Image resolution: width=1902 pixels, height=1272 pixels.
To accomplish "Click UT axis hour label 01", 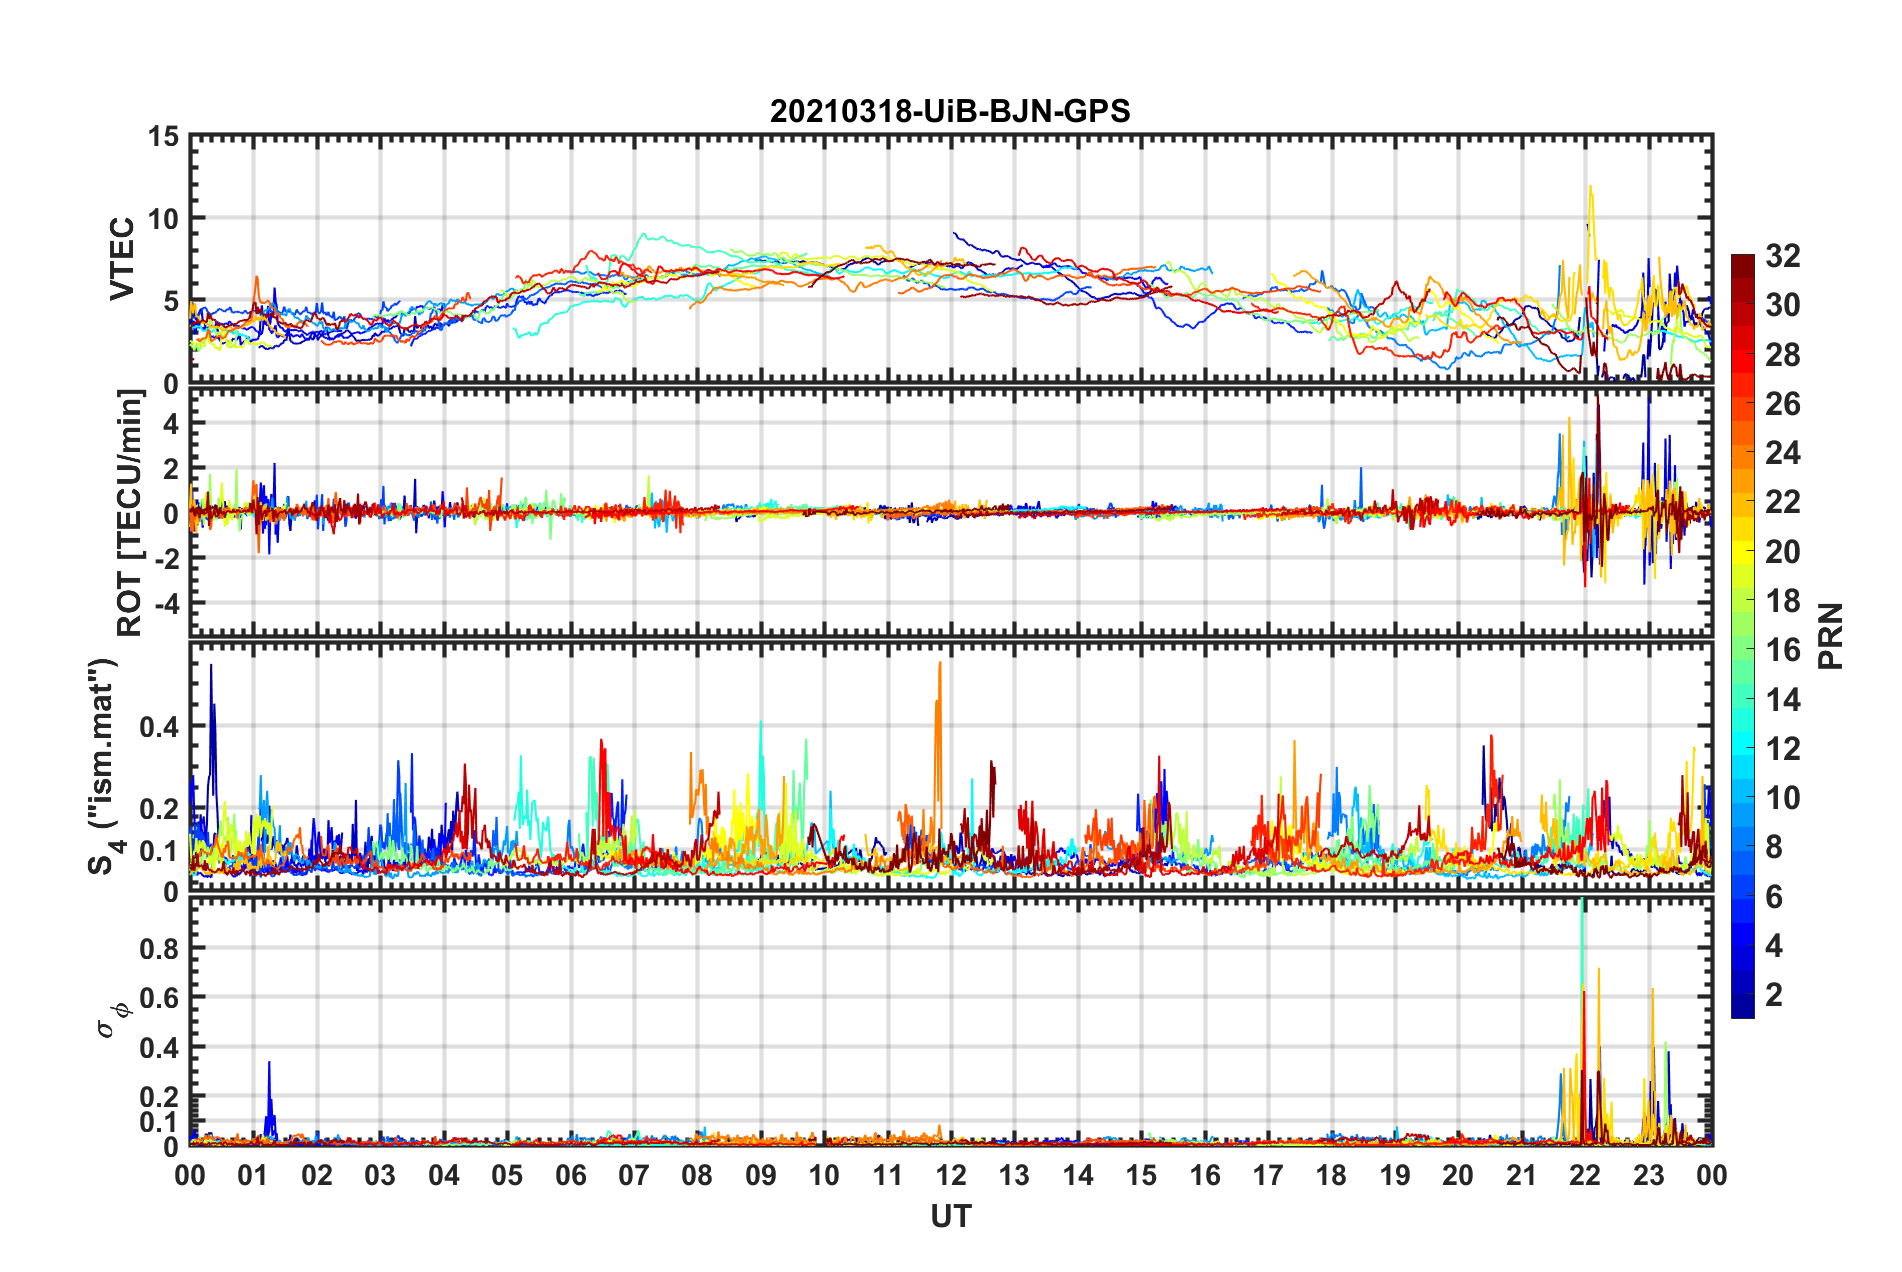I will click(x=253, y=1176).
